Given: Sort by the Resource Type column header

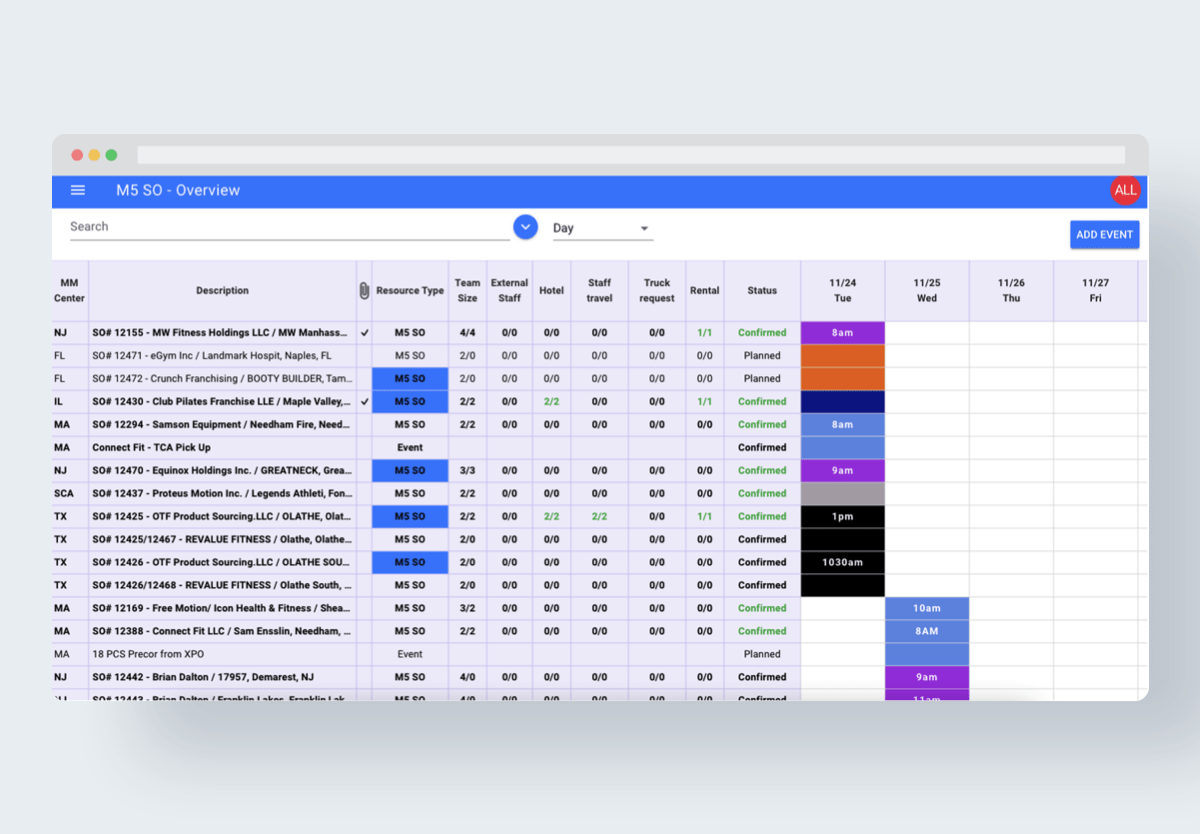Looking at the screenshot, I should coord(410,290).
